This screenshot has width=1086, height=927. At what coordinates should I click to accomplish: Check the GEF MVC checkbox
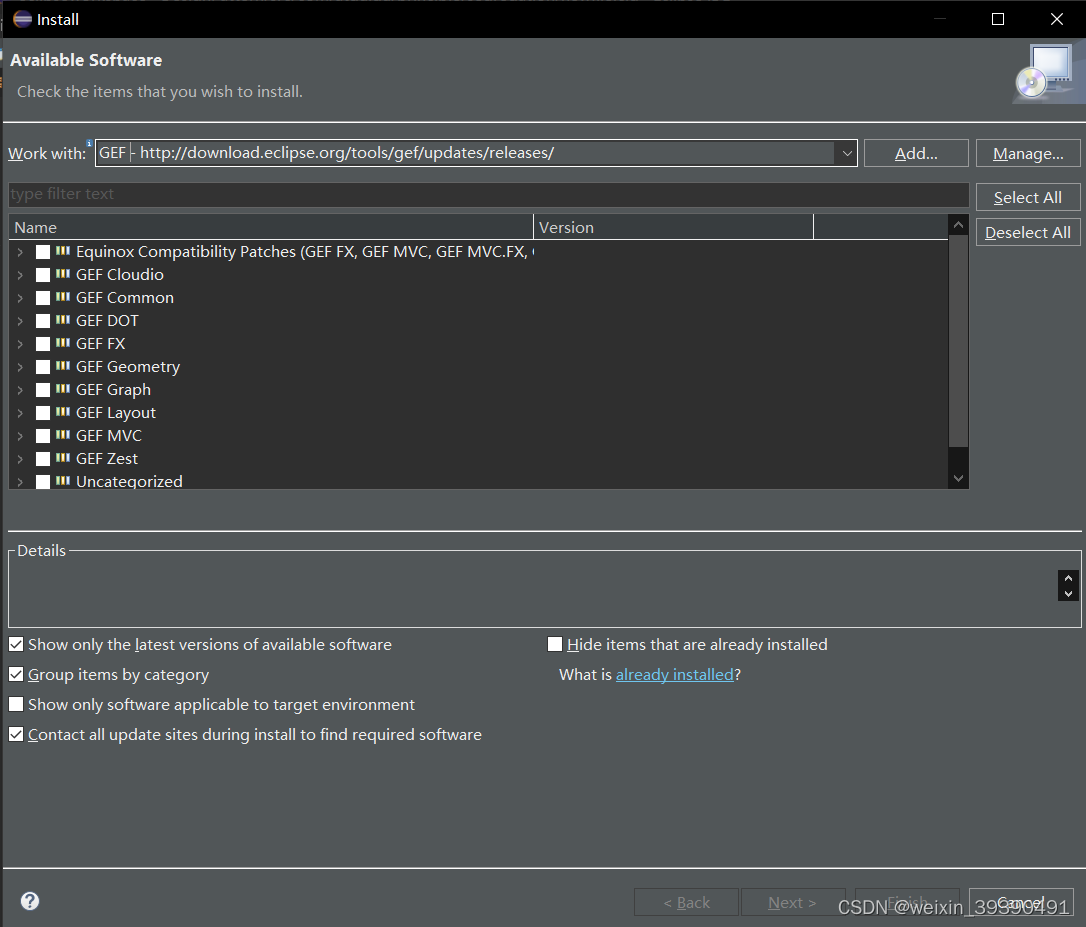point(43,436)
